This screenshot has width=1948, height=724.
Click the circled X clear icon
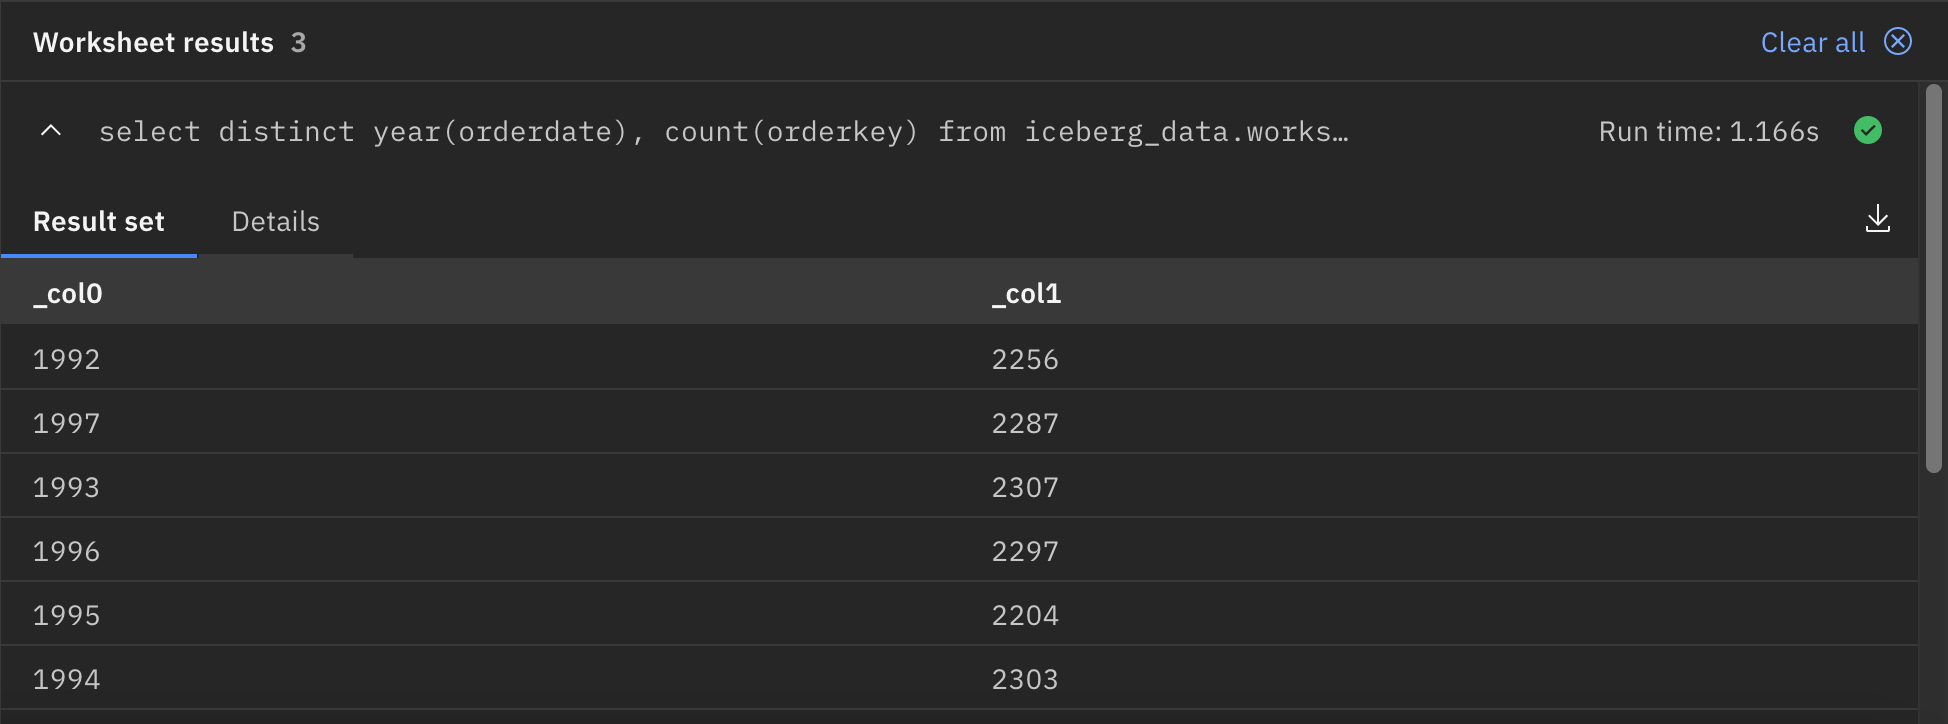[x=1898, y=42]
